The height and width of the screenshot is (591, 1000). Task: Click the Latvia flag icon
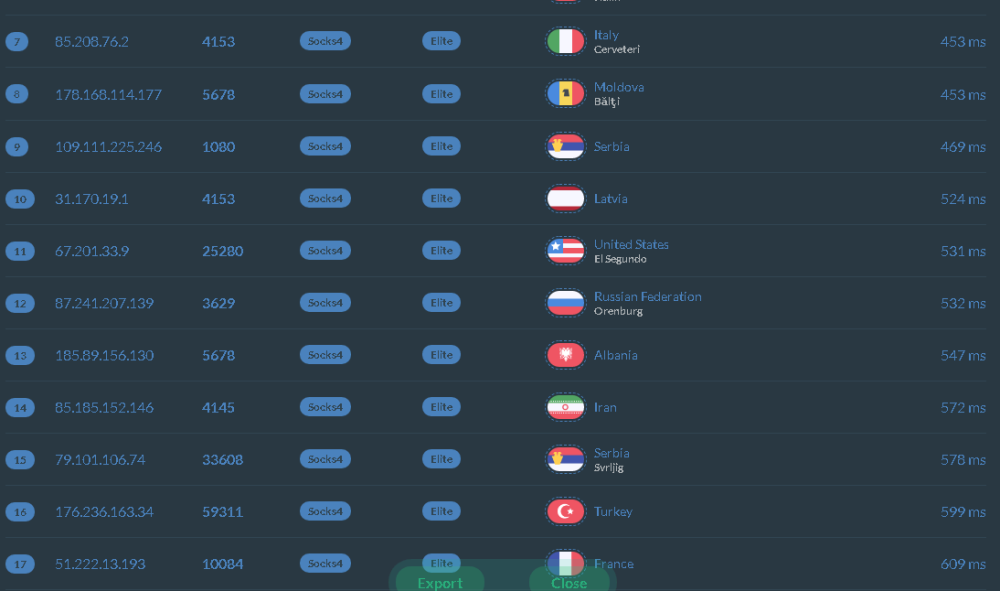coord(565,198)
